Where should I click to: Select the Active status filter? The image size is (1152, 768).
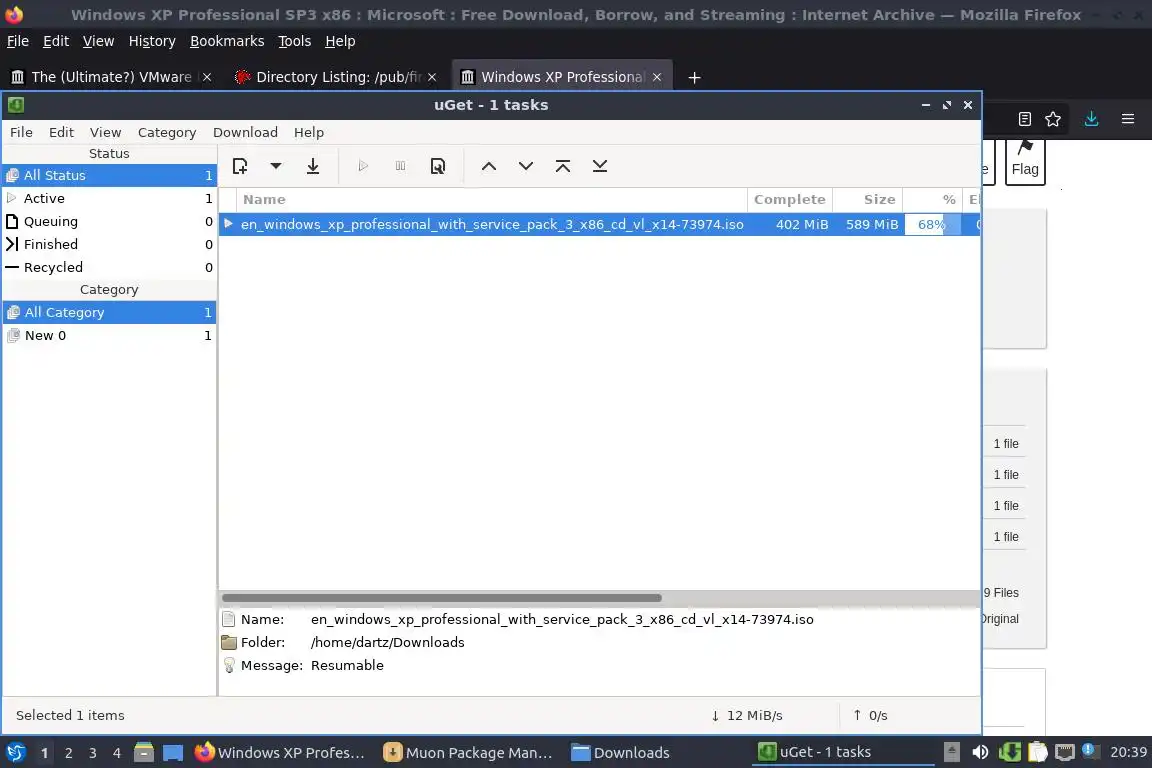109,198
